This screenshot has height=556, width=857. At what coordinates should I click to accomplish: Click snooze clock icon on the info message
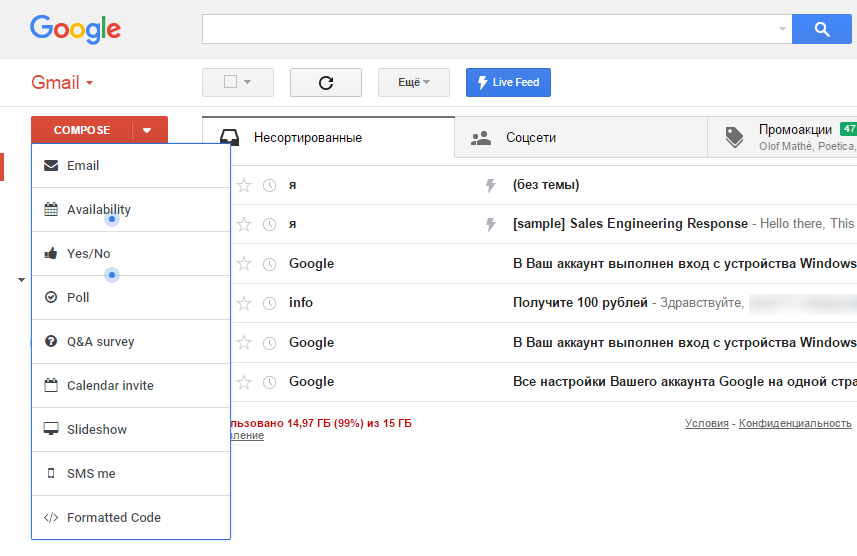click(x=269, y=303)
